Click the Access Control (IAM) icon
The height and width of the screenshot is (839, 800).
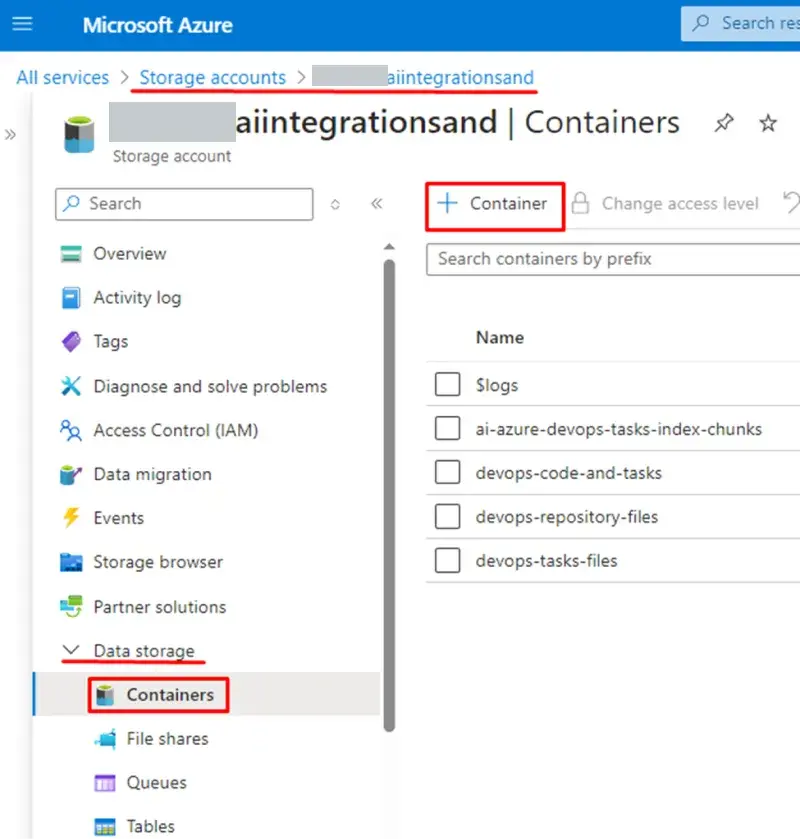71,430
